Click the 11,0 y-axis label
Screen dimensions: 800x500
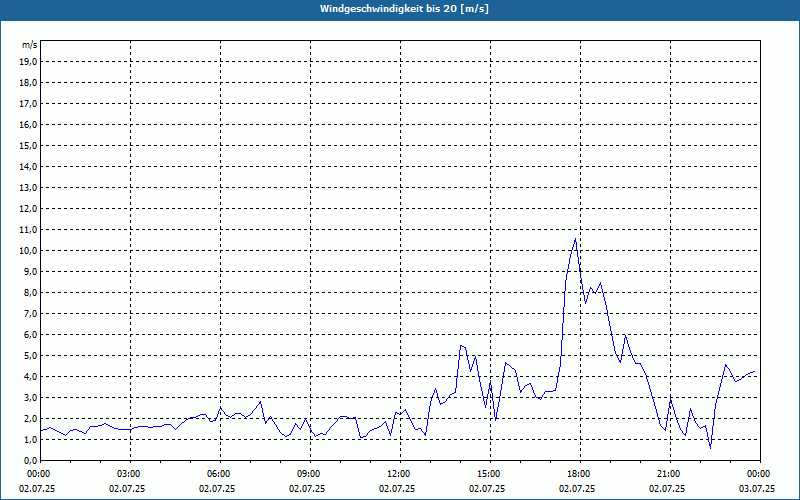tap(28, 230)
